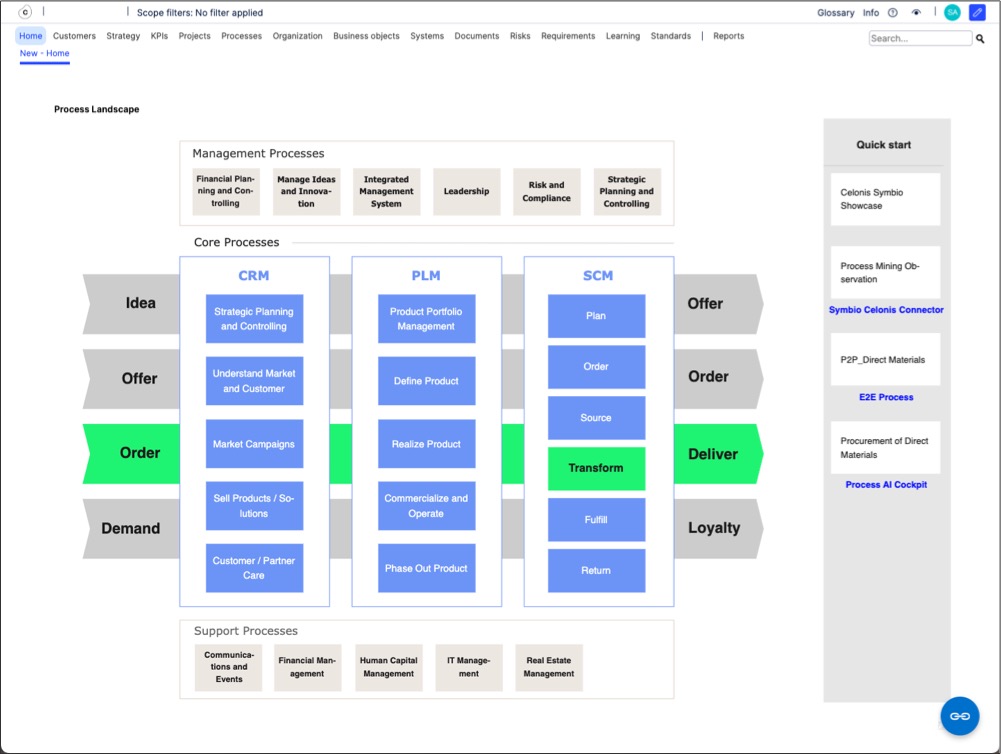Open Celonis Symbio Showcase card
This screenshot has width=1001, height=754.
click(885, 199)
